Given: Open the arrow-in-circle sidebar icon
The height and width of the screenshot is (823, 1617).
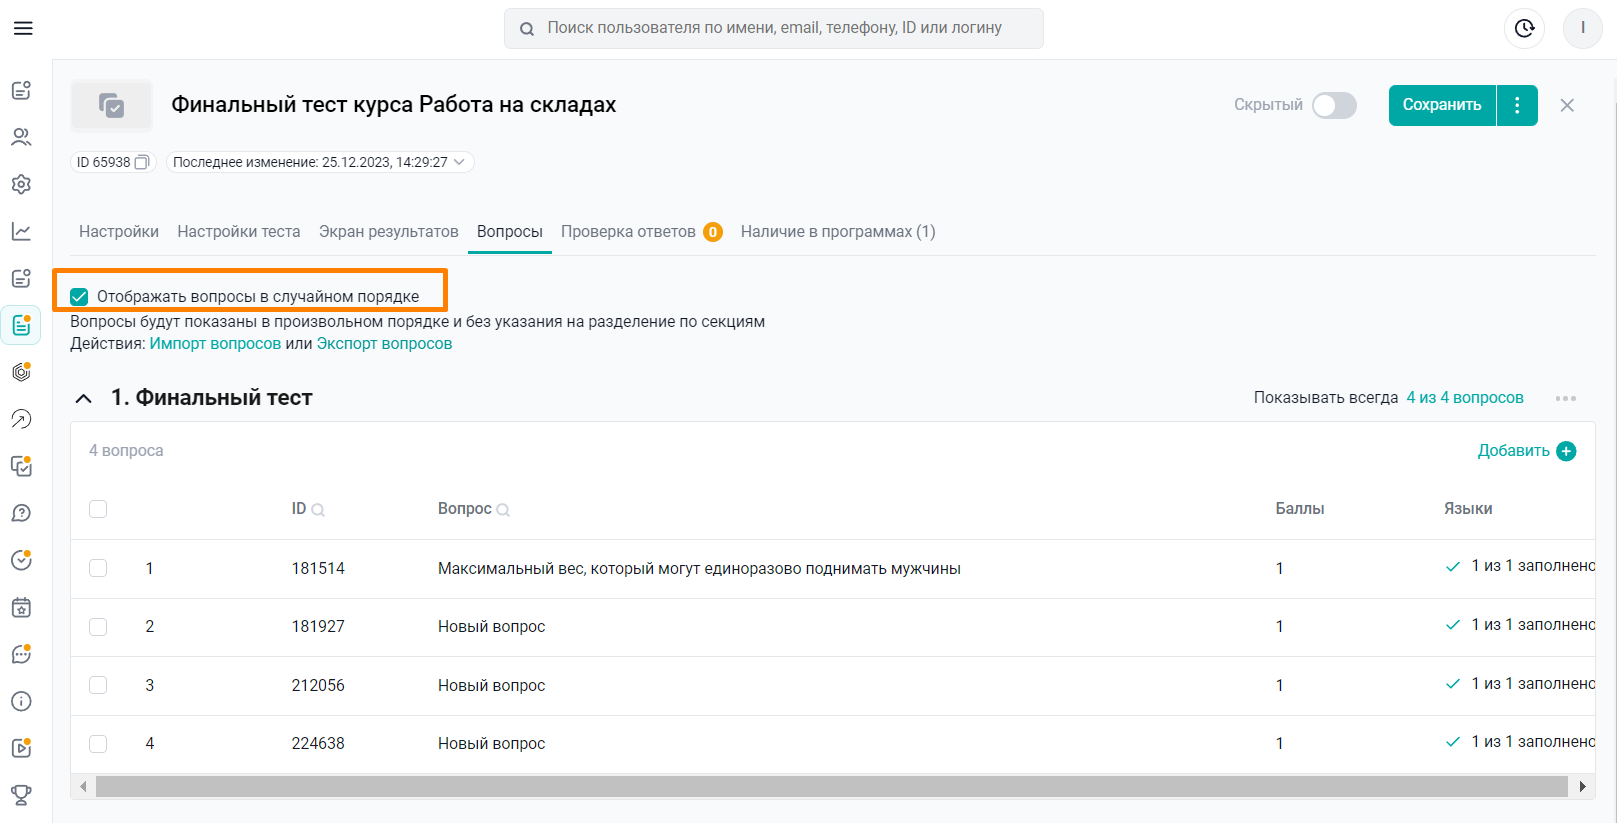Looking at the screenshot, I should [21, 419].
